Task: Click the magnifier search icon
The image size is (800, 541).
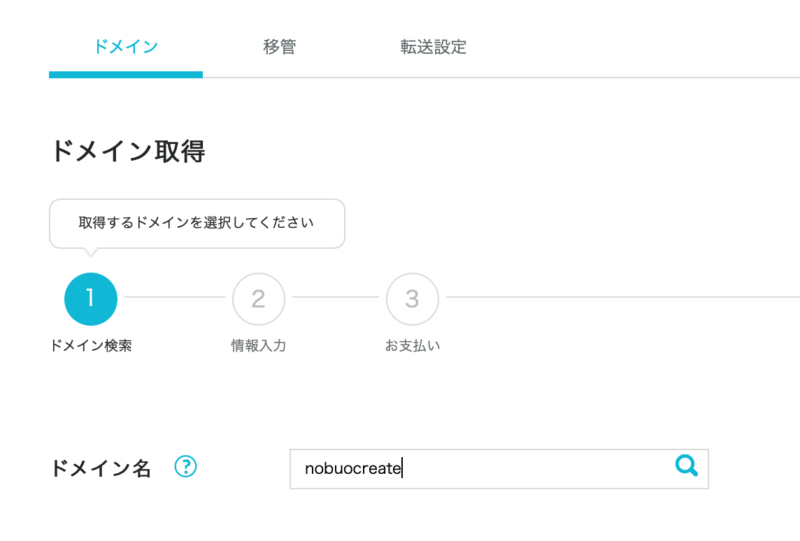Action: [686, 465]
